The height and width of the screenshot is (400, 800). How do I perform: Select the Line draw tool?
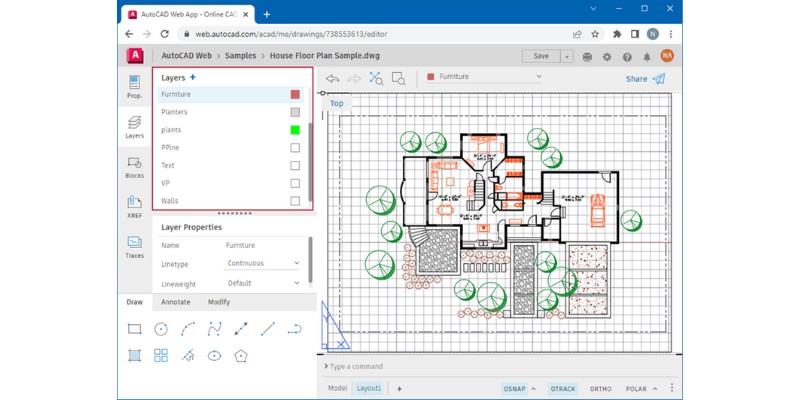[268, 329]
